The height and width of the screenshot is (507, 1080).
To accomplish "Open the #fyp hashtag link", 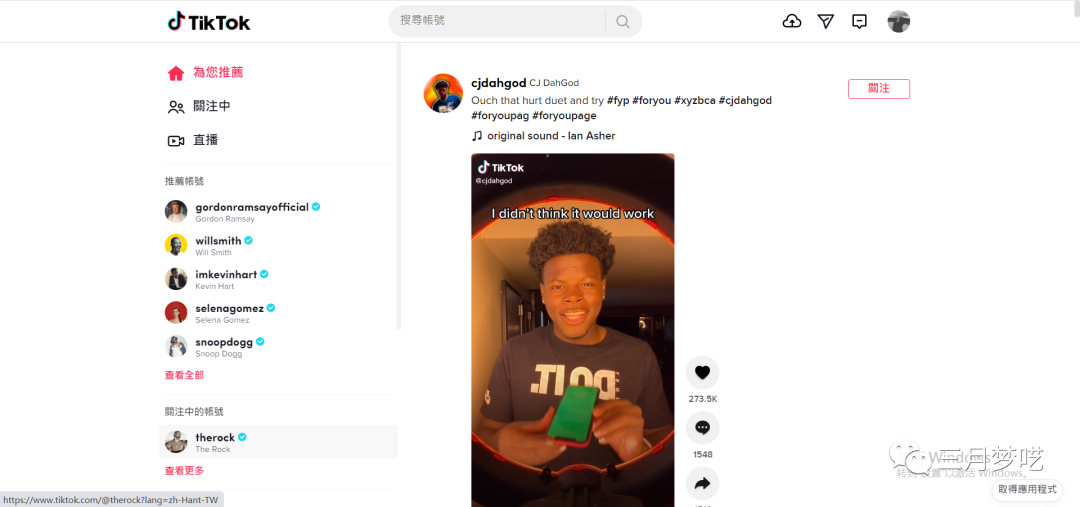I will [618, 101].
